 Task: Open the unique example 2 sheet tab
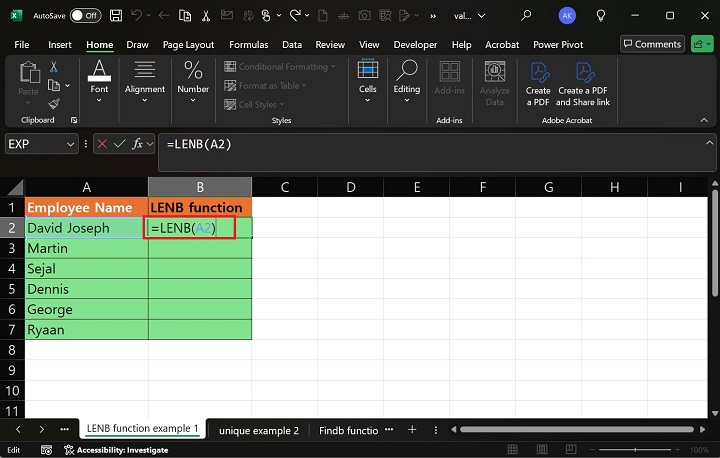click(x=259, y=430)
